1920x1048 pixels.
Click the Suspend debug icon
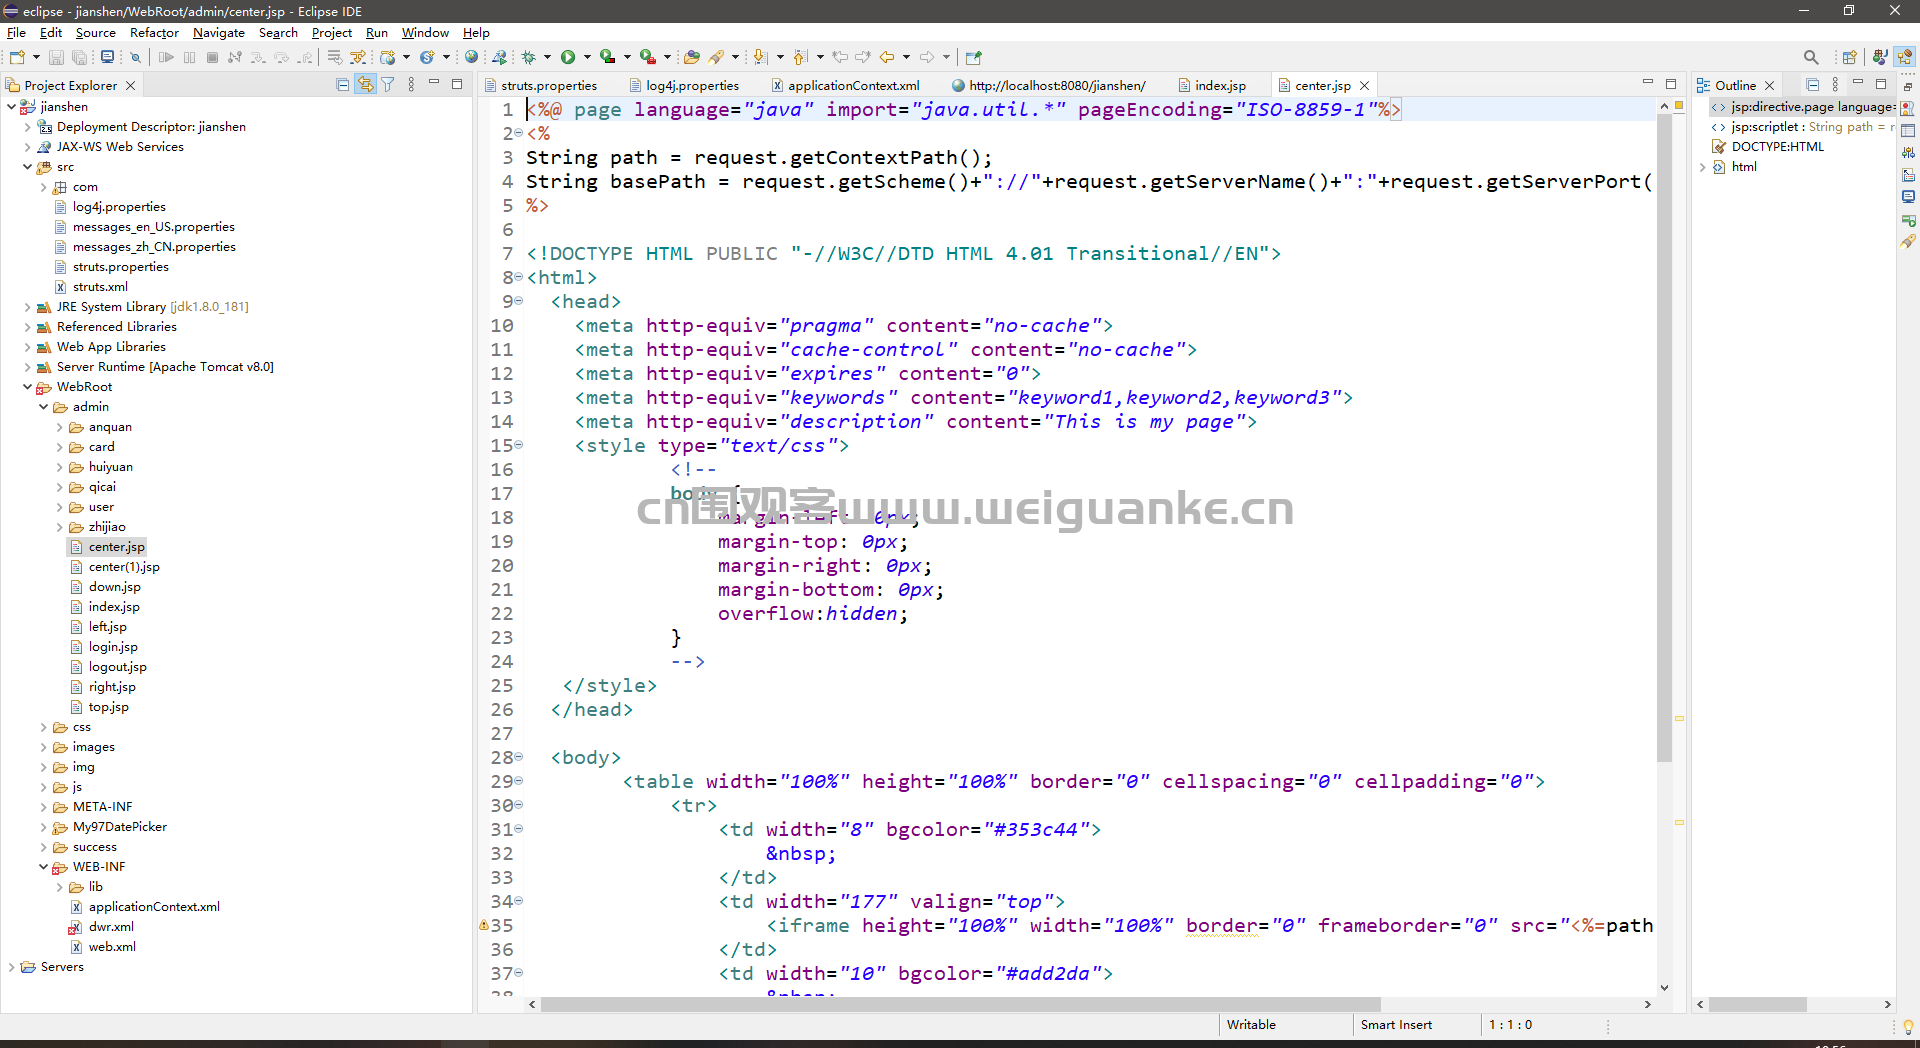tap(189, 57)
